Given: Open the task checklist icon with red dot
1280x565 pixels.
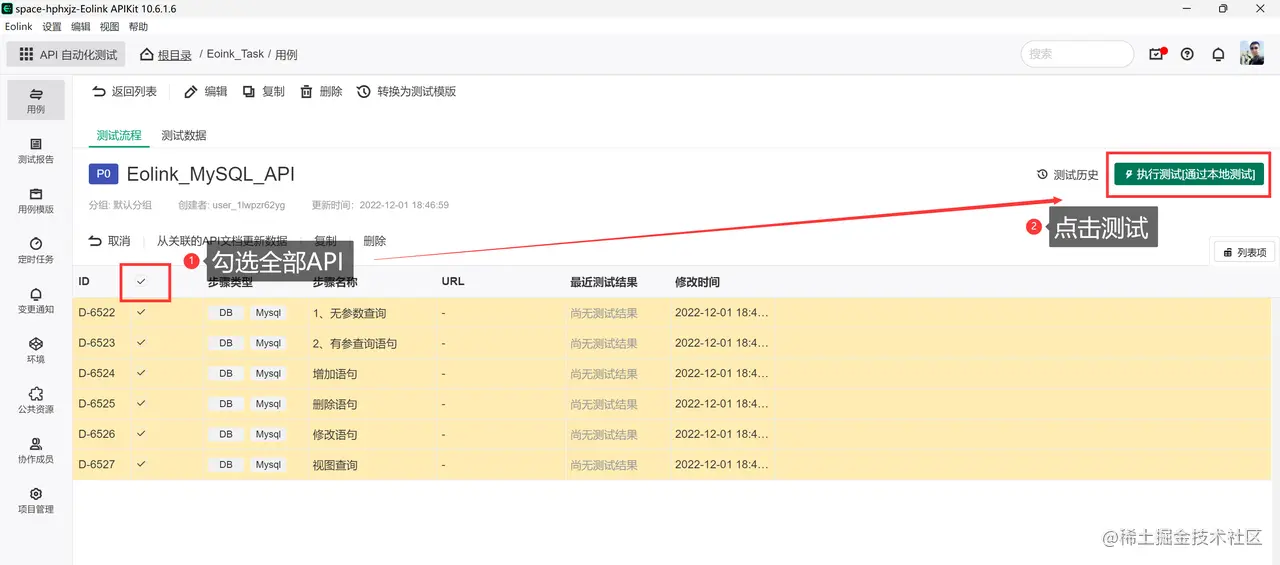Looking at the screenshot, I should [x=1157, y=54].
